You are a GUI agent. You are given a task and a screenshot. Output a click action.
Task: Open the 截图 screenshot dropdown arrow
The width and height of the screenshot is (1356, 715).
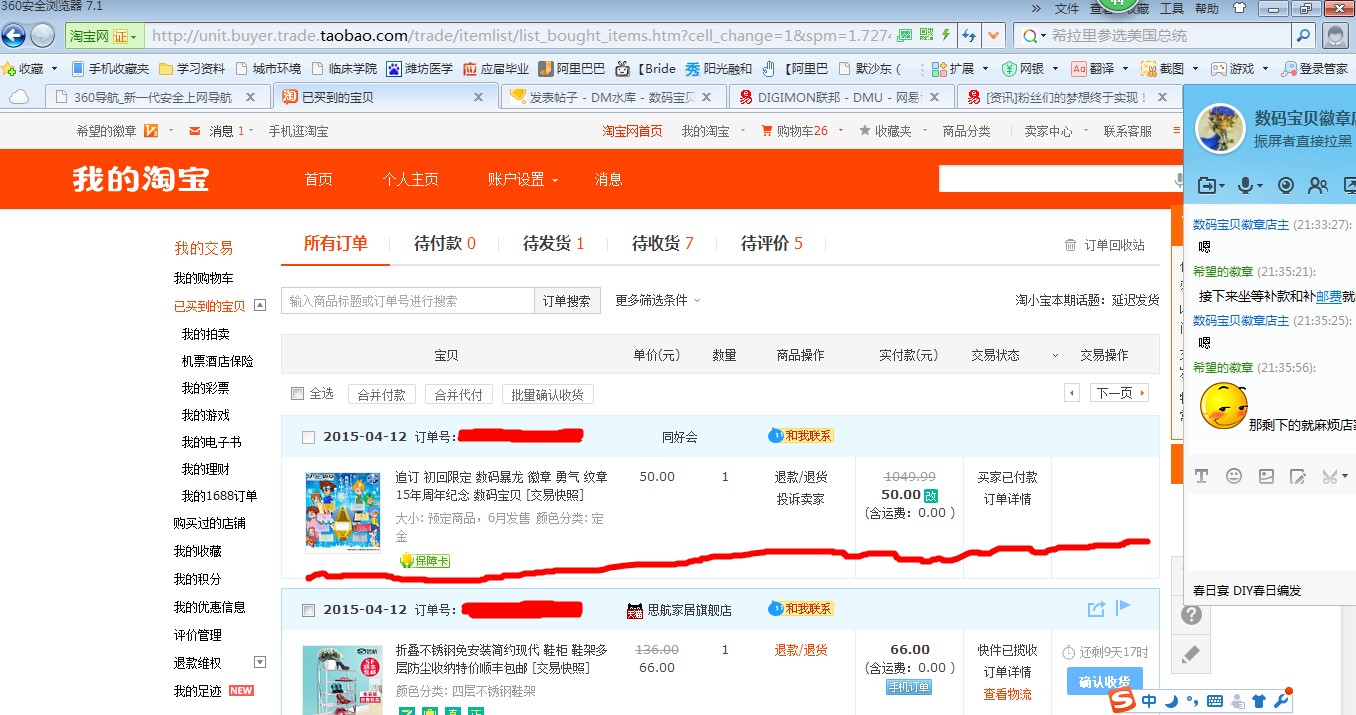pos(1195,69)
